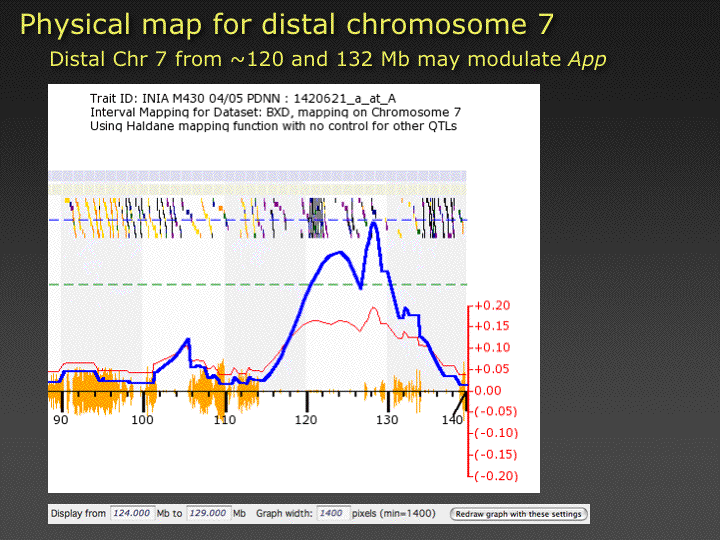Viewport: 720px width, 540px height.
Task: Click the 110 label on the x-axis
Action: 224,420
